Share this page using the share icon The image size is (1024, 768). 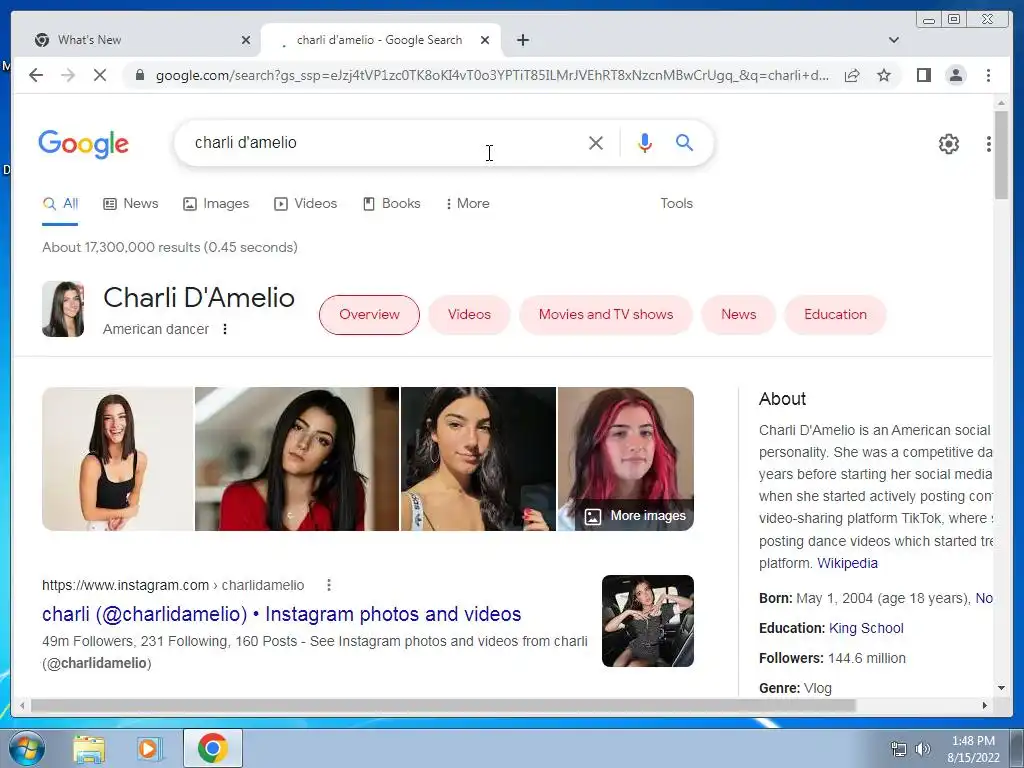[852, 75]
